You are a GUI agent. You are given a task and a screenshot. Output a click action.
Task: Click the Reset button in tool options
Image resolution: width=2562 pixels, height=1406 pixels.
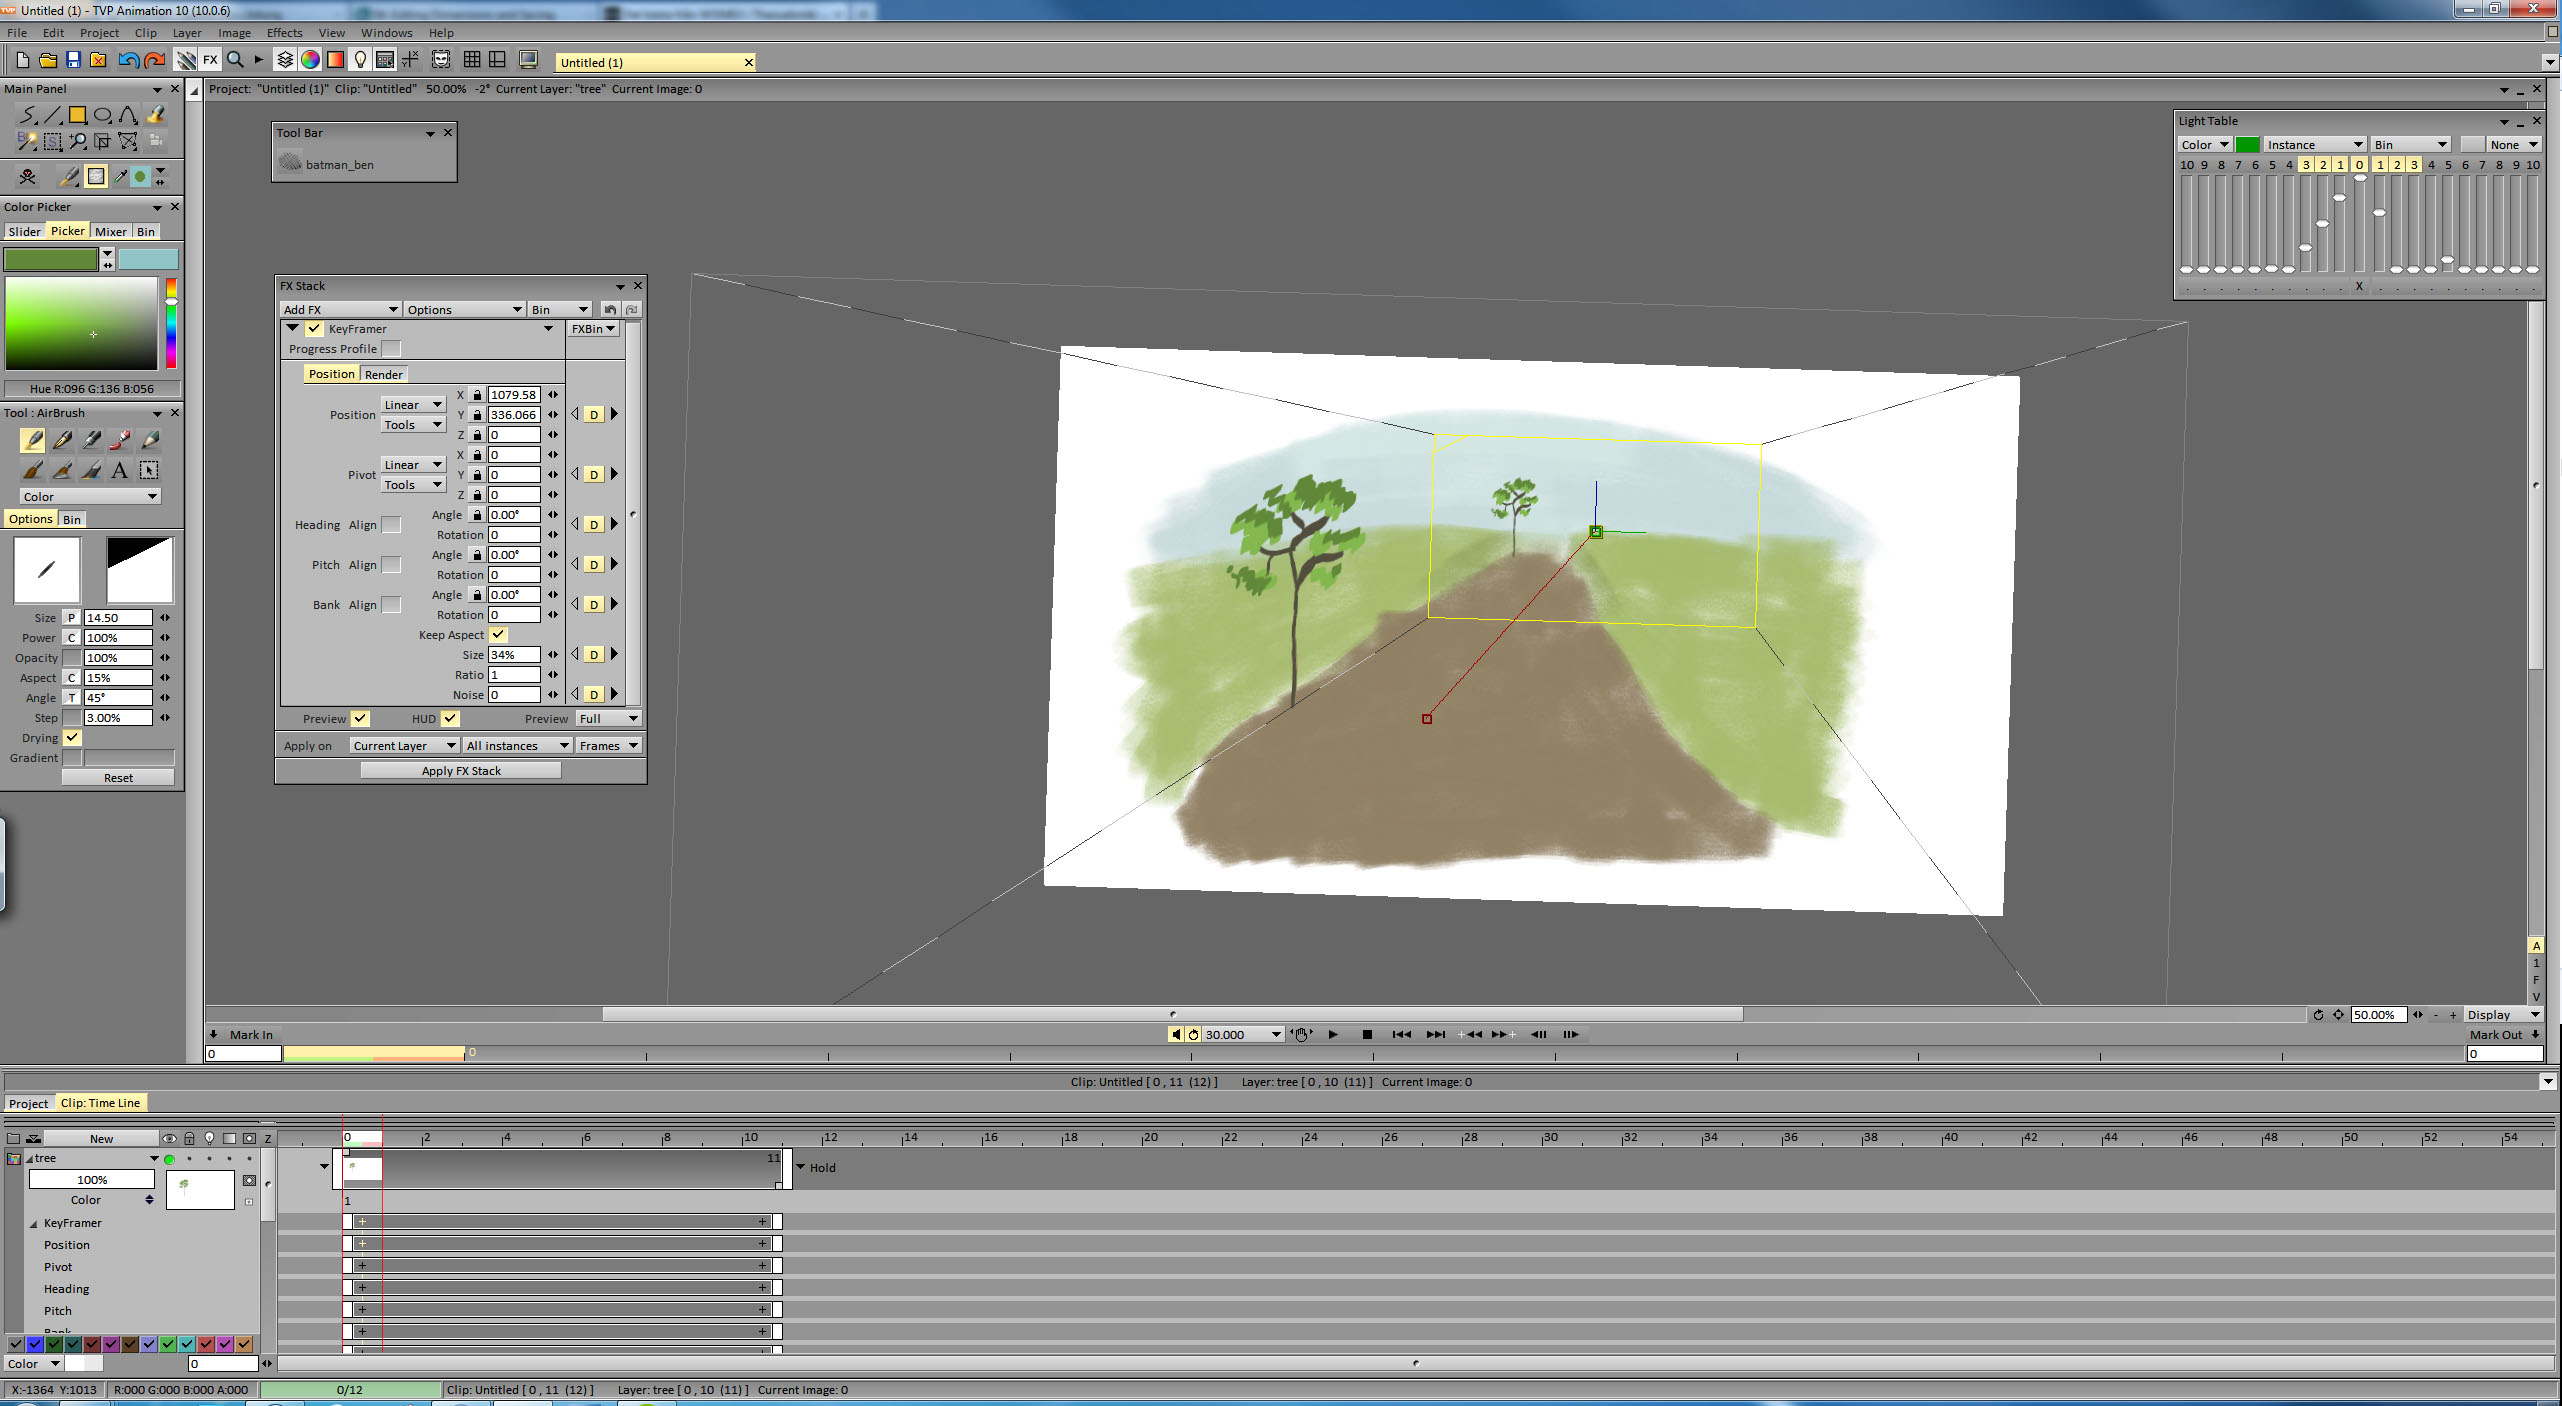pyautogui.click(x=118, y=777)
